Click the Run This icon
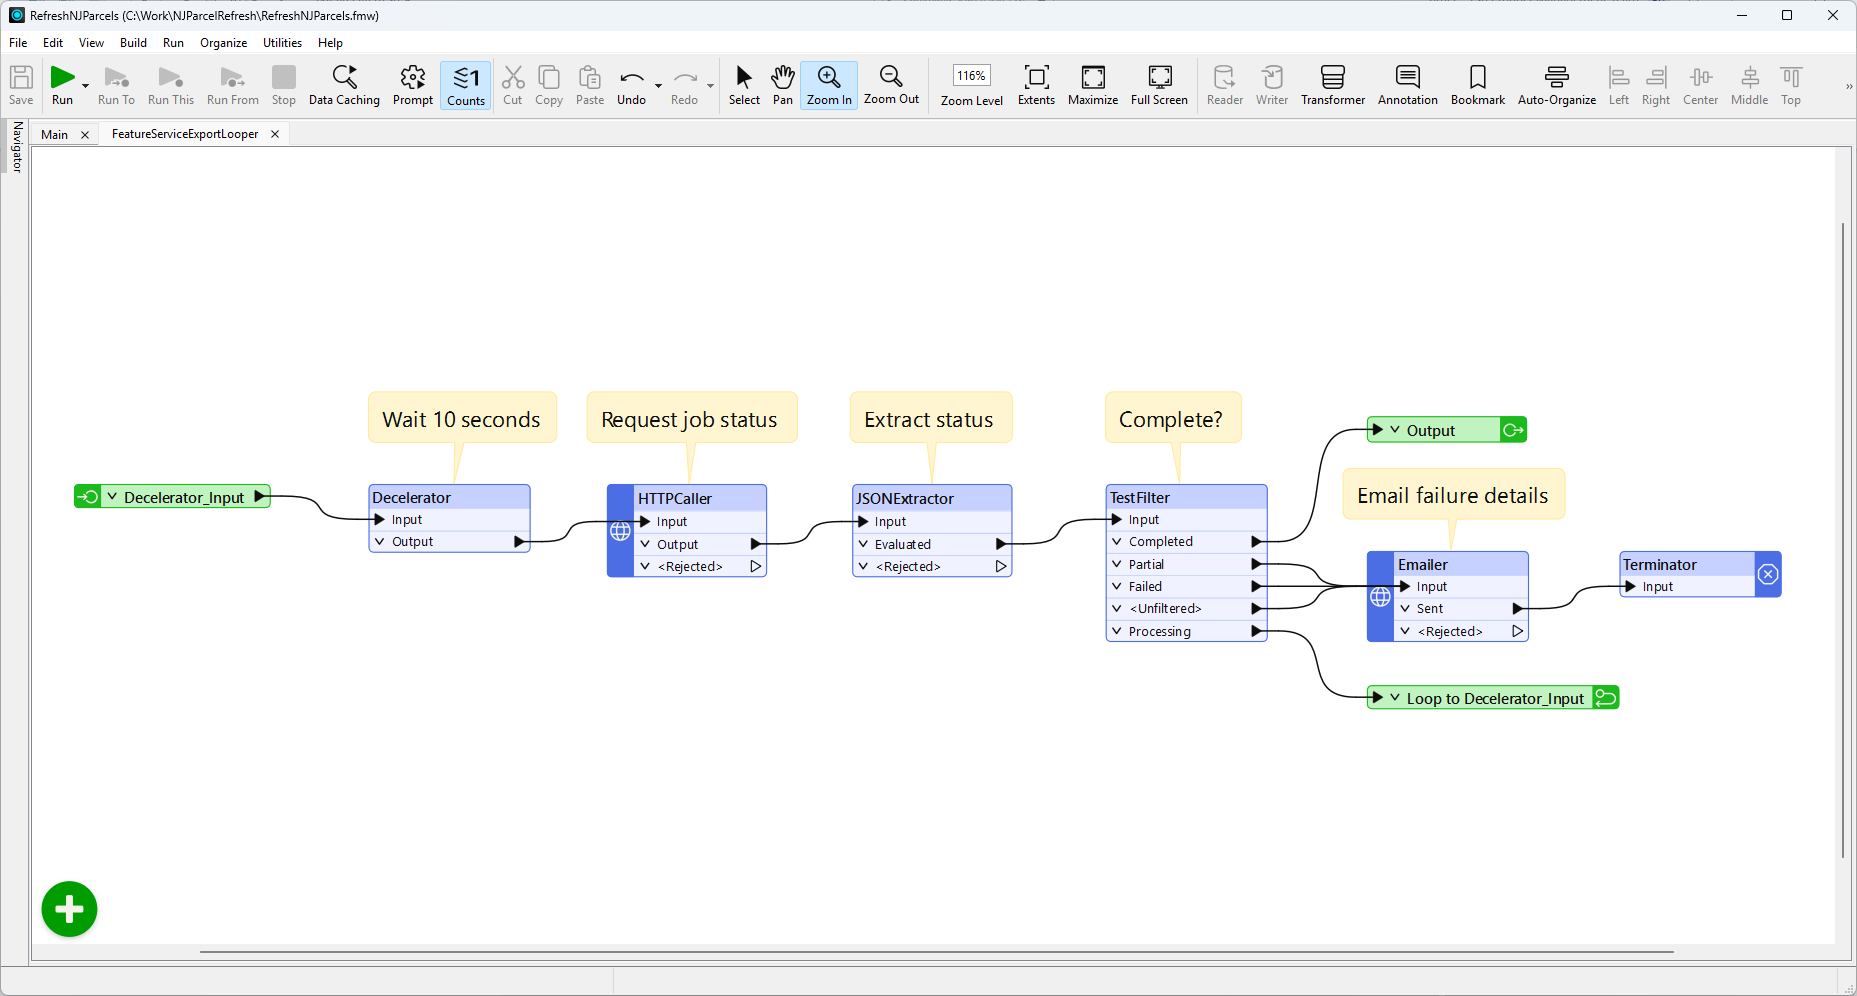1857x996 pixels. [x=171, y=85]
